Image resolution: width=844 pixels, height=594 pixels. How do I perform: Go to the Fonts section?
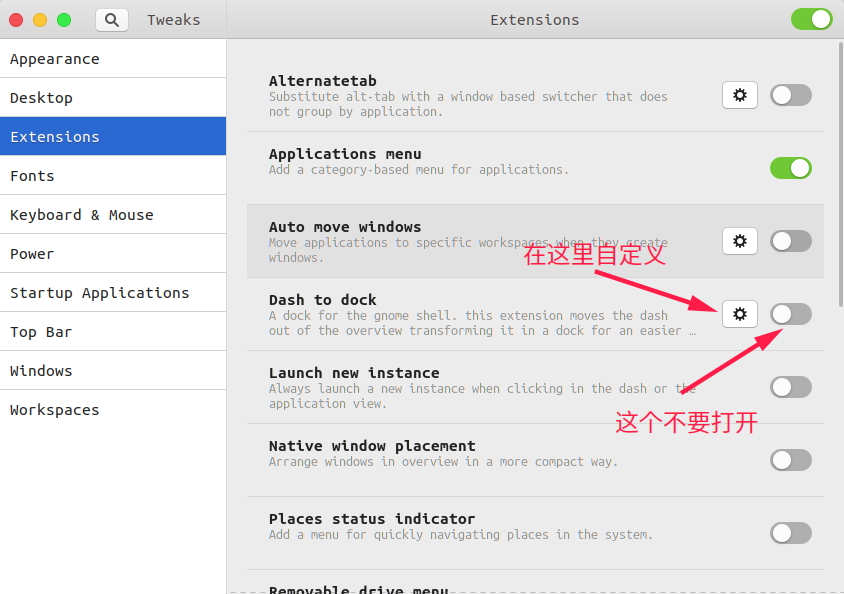[113, 175]
